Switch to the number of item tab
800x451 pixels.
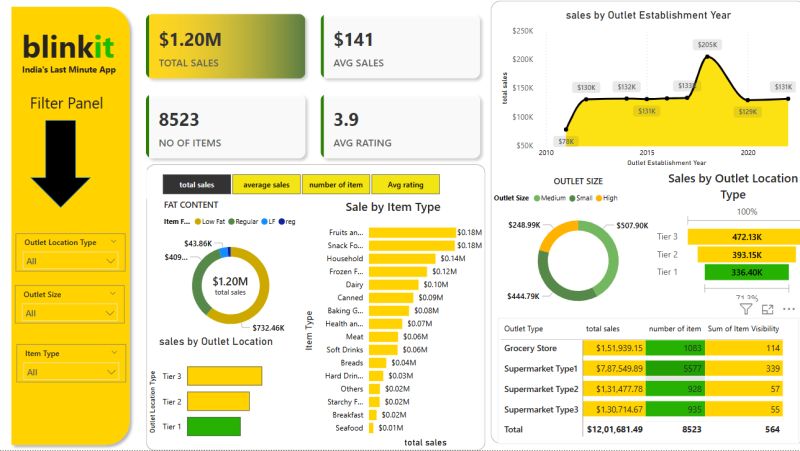pyautogui.click(x=336, y=185)
